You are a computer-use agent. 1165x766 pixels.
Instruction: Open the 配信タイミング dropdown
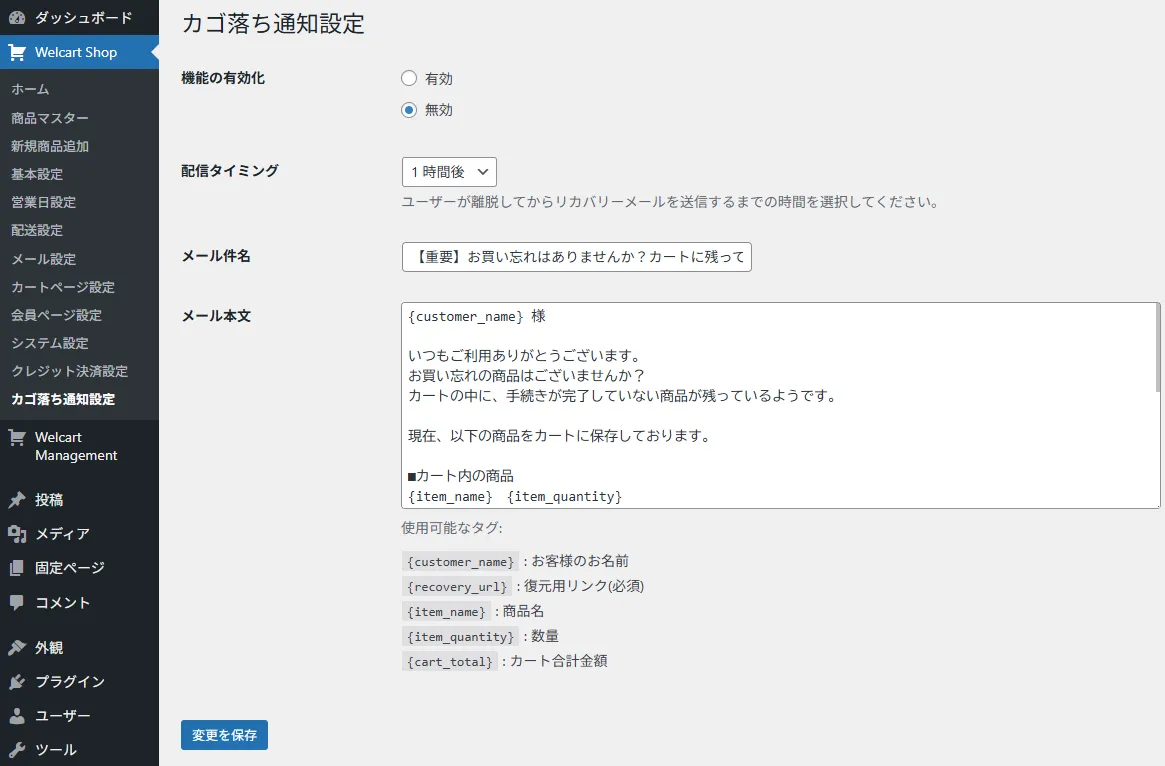click(449, 172)
